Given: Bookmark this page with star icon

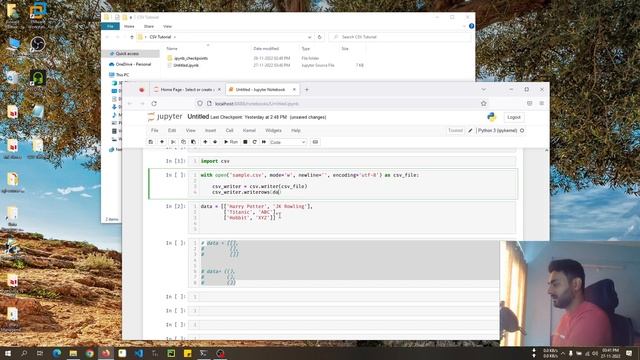Looking at the screenshot, I should [484, 104].
